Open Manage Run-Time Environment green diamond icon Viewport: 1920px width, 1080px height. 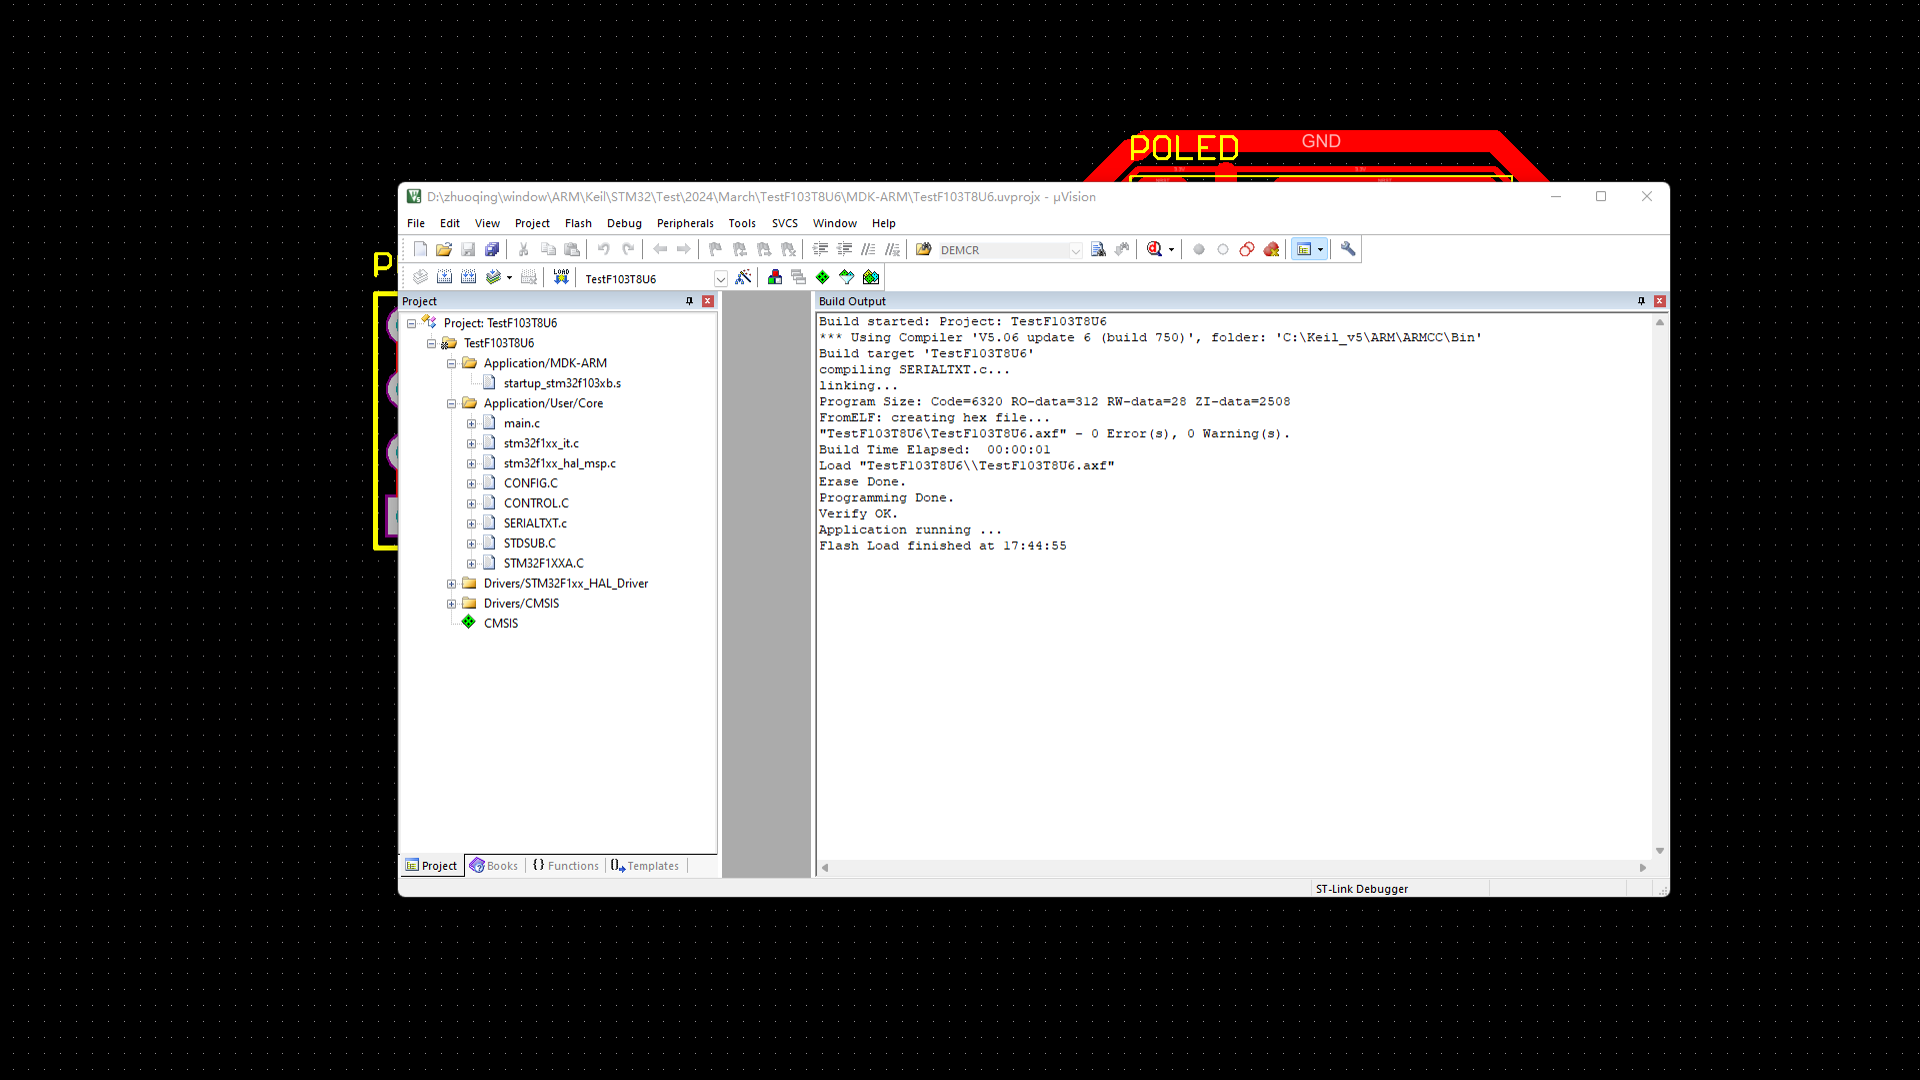pyautogui.click(x=822, y=277)
